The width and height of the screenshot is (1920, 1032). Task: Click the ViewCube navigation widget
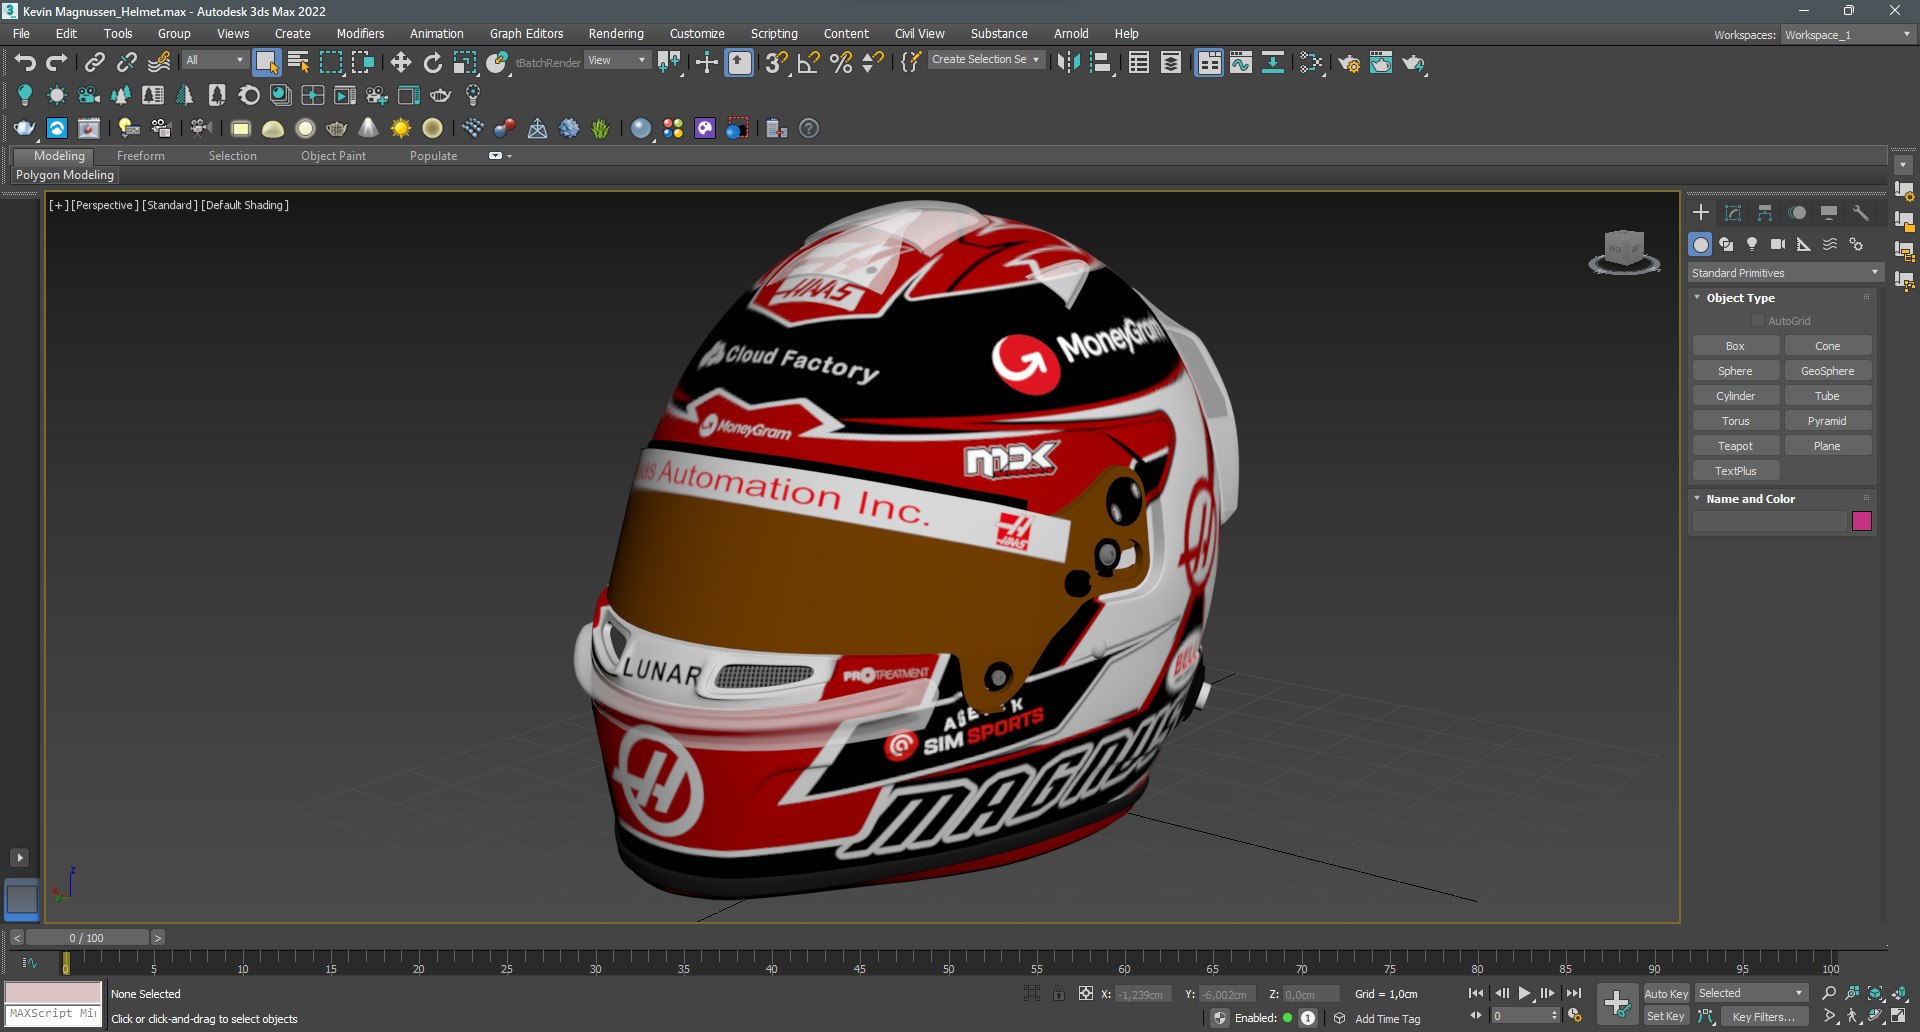1624,251
